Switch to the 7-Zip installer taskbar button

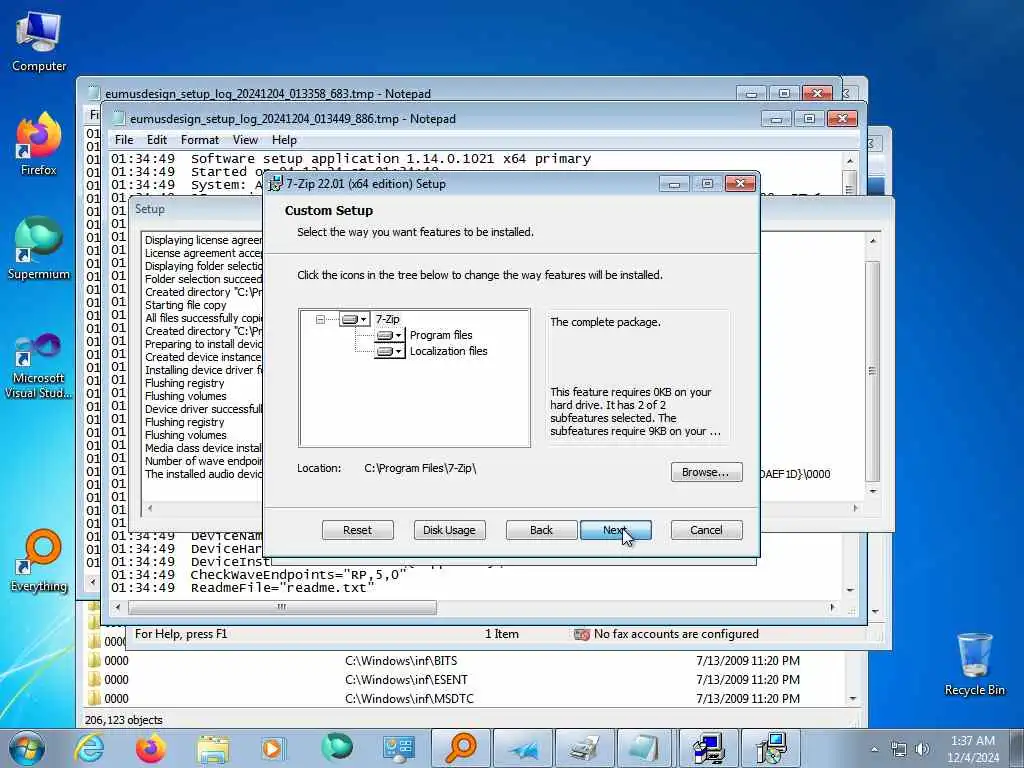pos(771,748)
